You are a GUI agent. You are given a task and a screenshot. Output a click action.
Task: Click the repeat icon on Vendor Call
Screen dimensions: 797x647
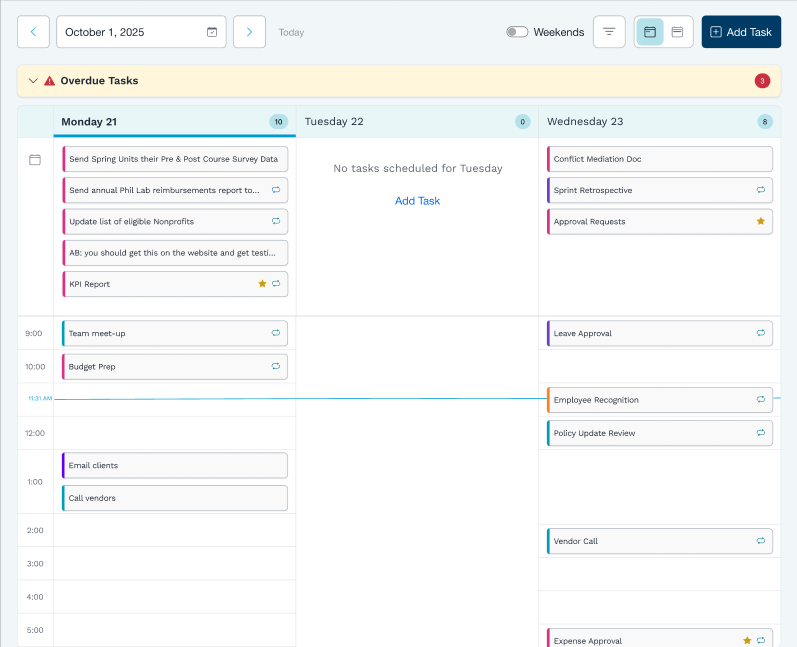(761, 541)
